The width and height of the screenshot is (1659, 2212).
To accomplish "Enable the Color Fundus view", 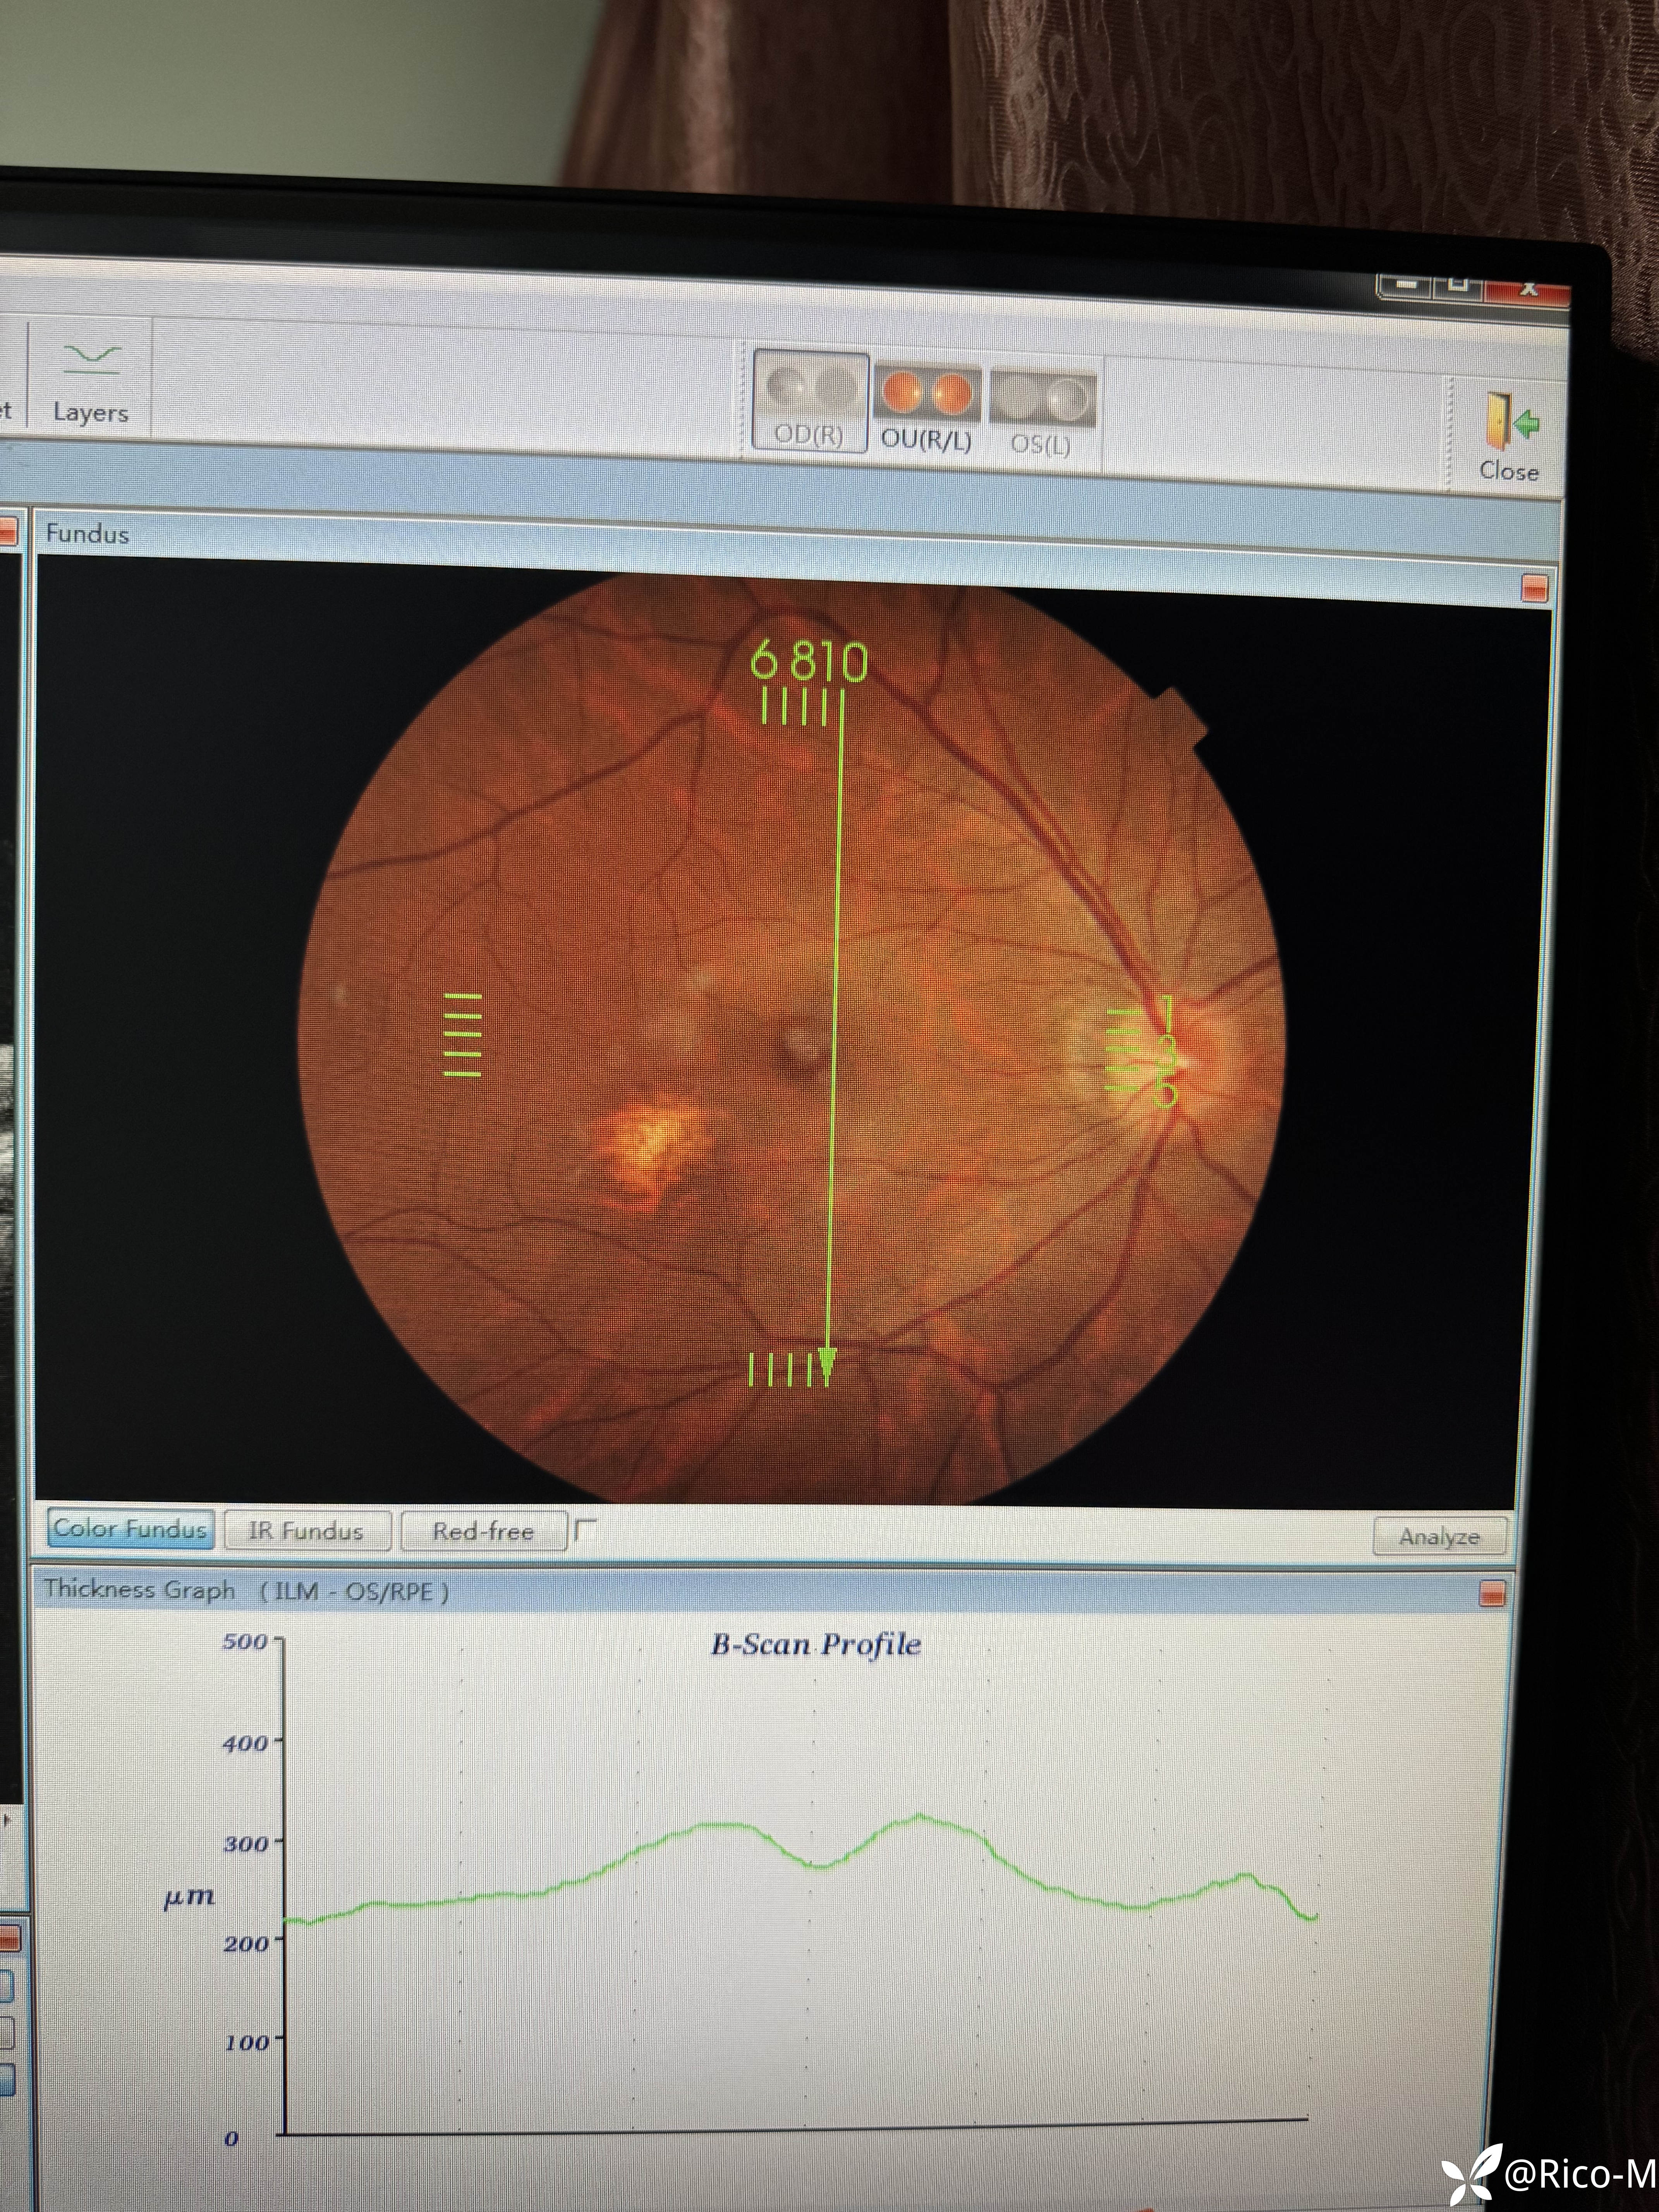I will click(130, 1528).
